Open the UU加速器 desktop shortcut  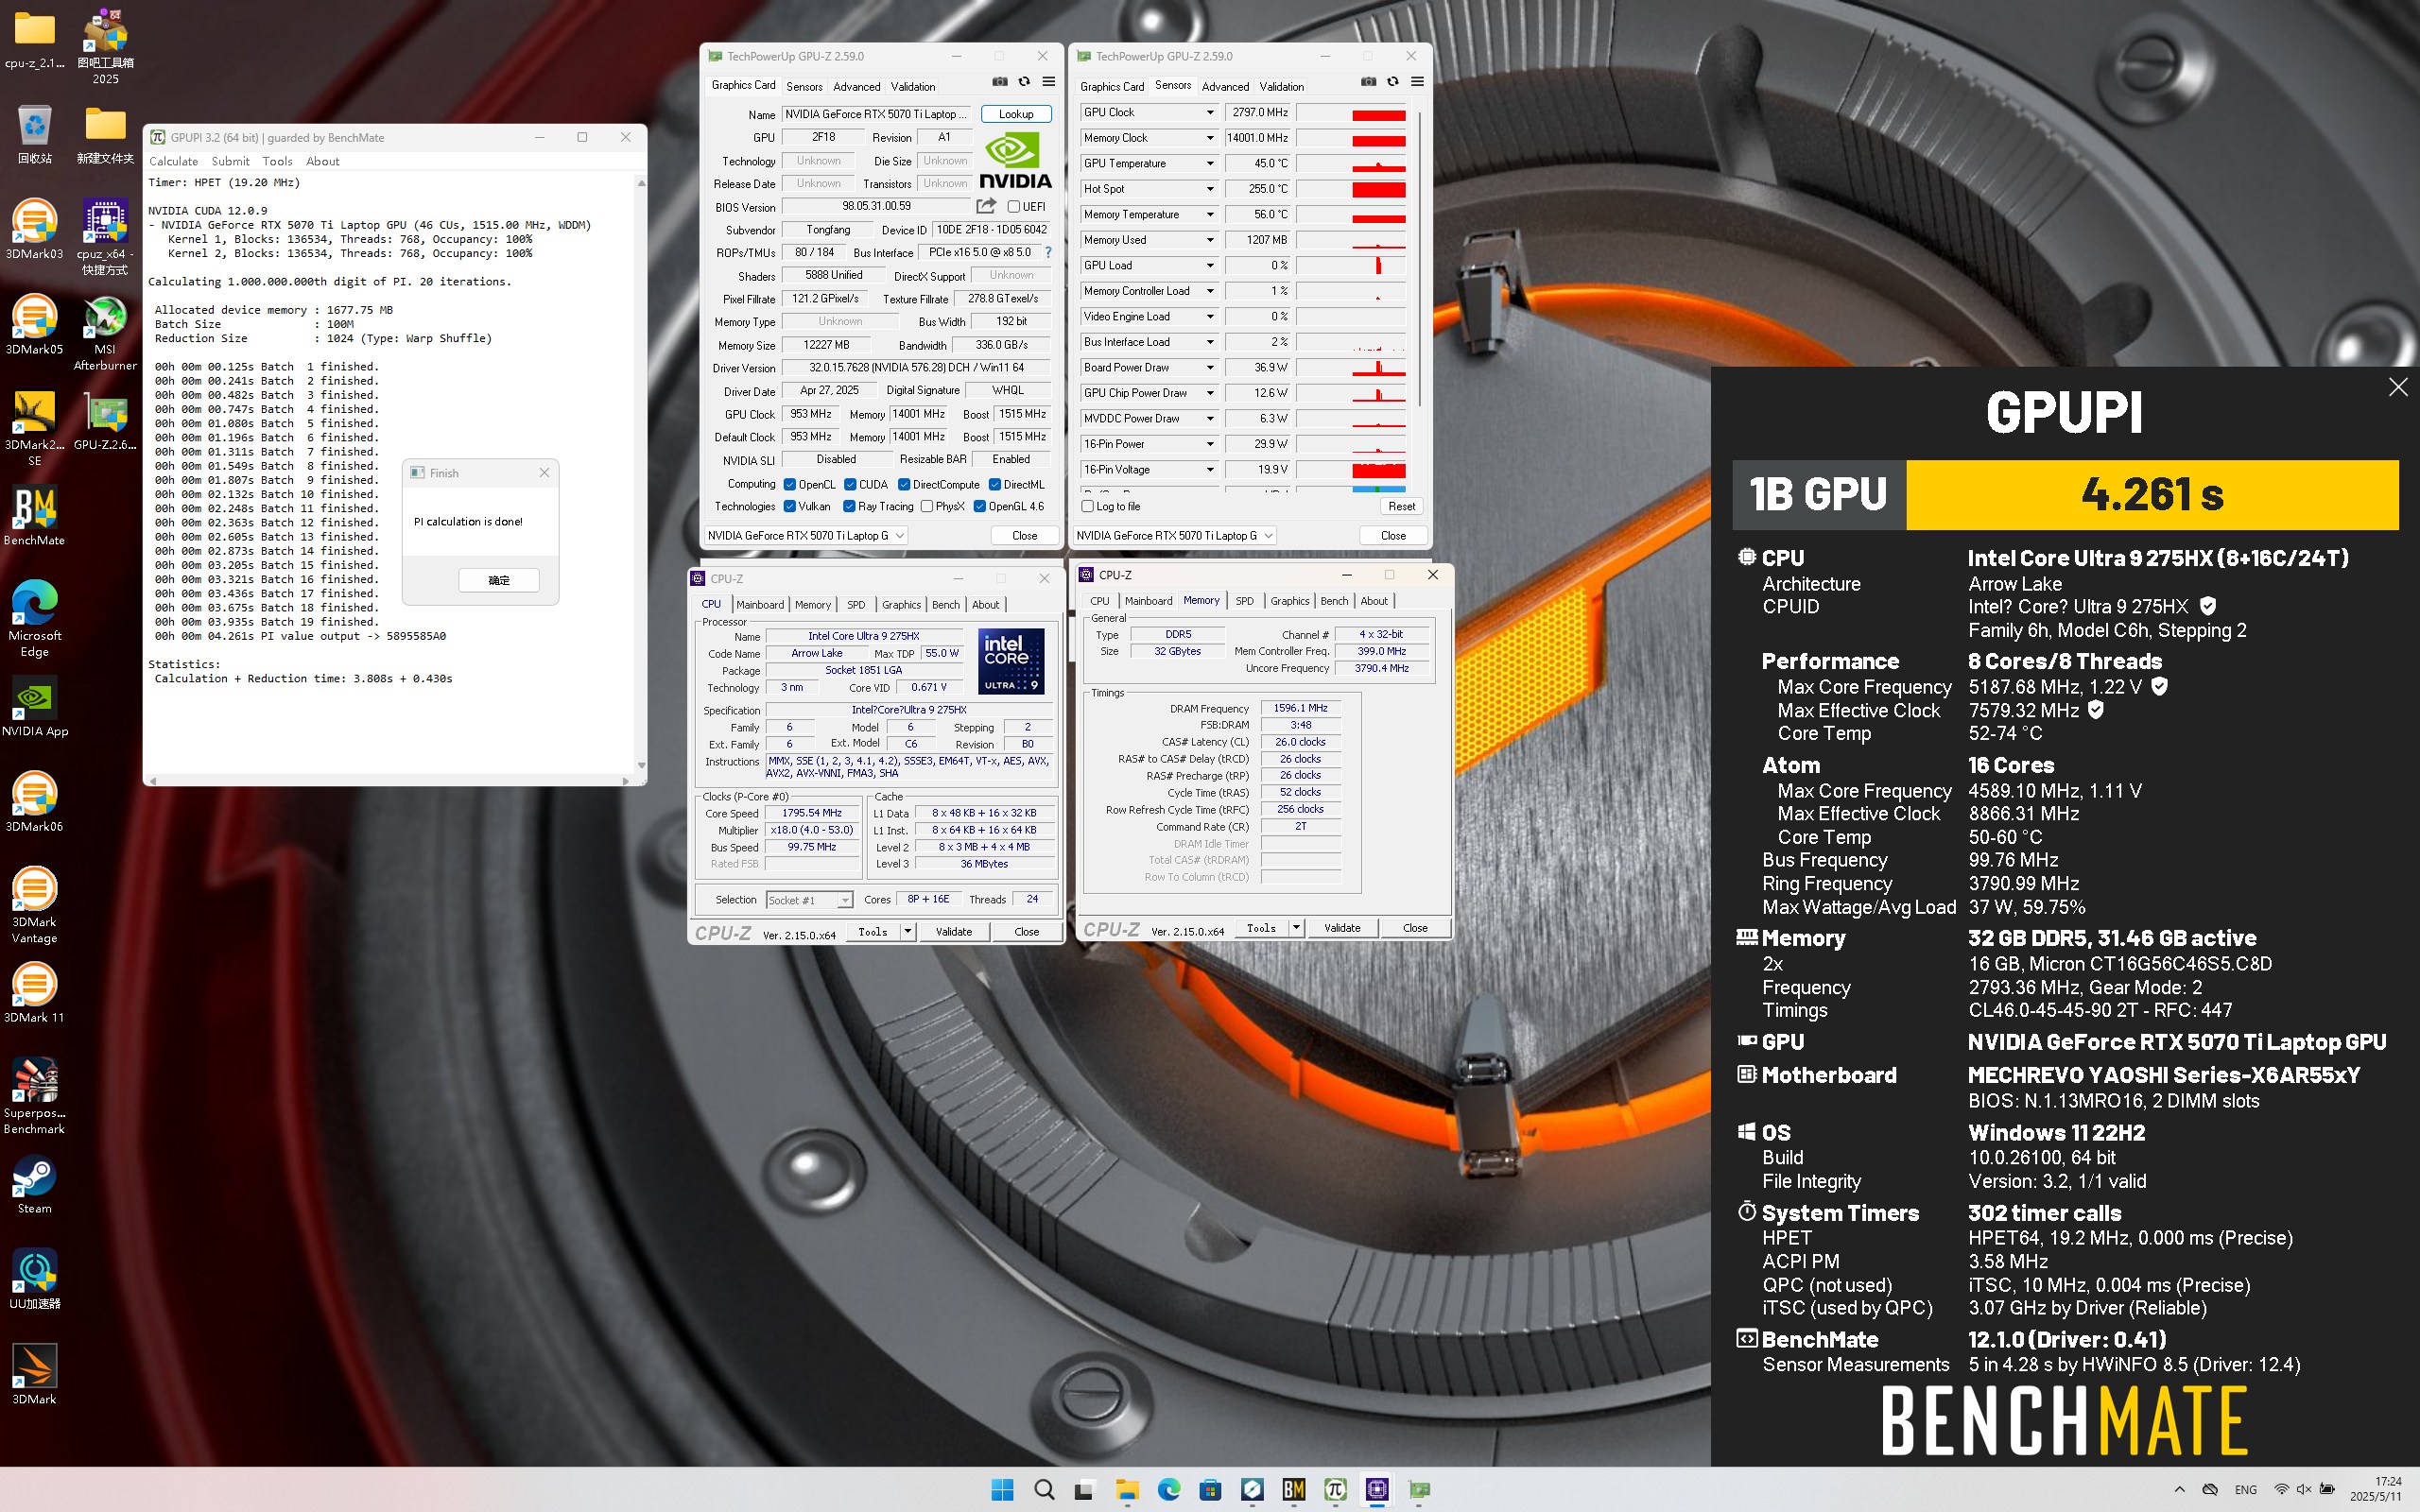(x=35, y=1280)
